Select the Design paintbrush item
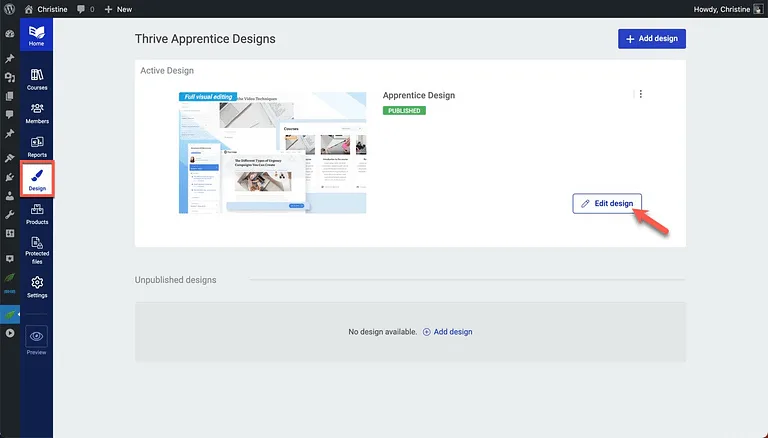The height and width of the screenshot is (438, 768). click(x=37, y=180)
